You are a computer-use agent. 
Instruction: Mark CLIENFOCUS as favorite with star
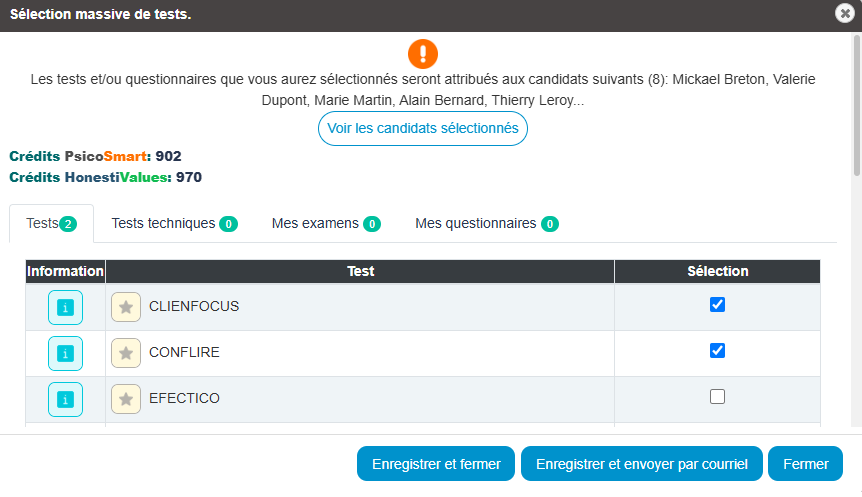(x=126, y=307)
